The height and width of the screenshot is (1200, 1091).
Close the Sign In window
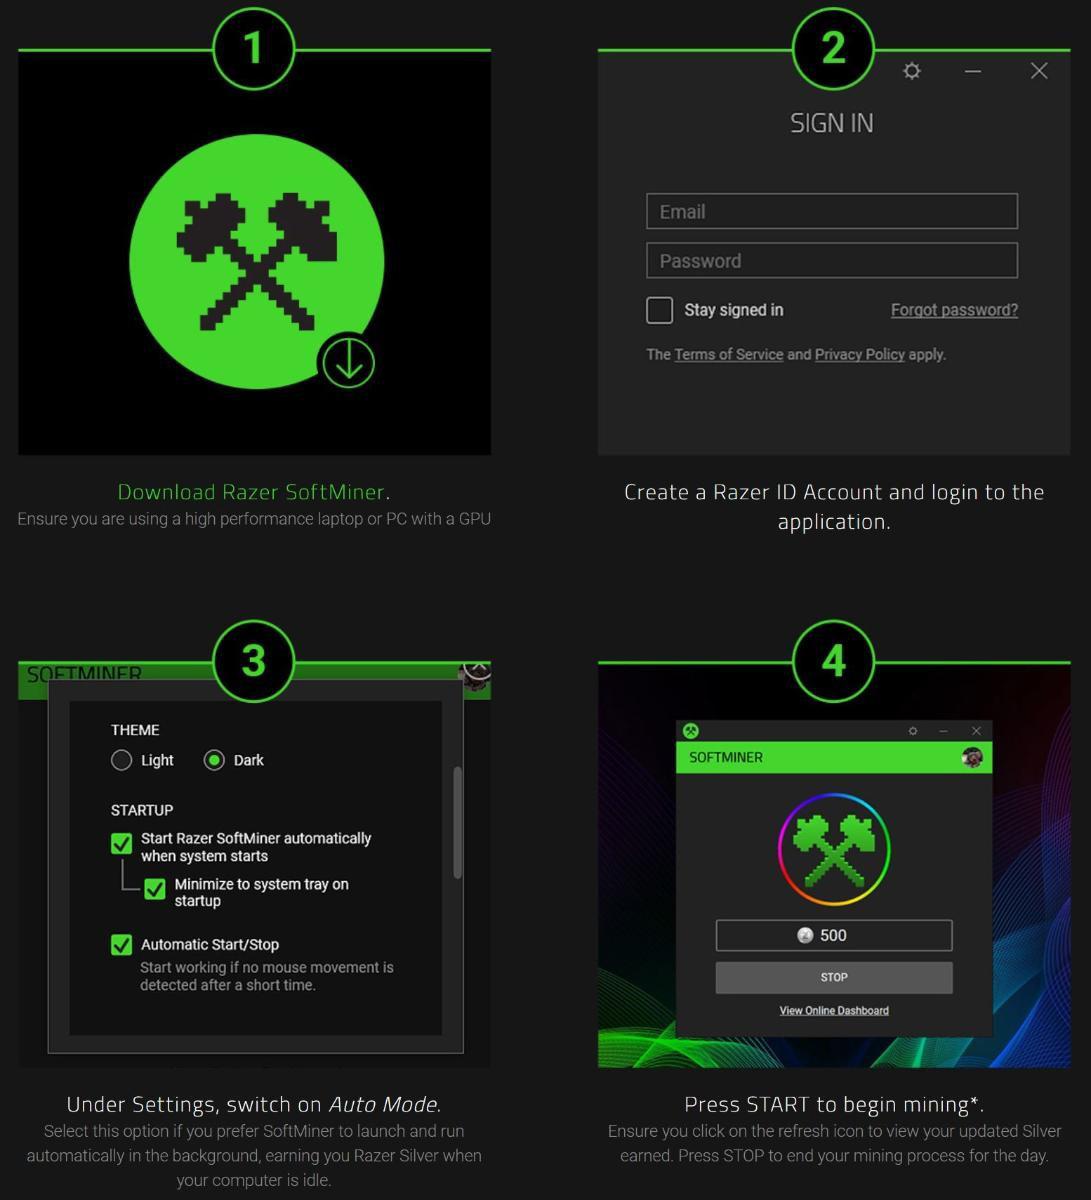coord(1039,71)
